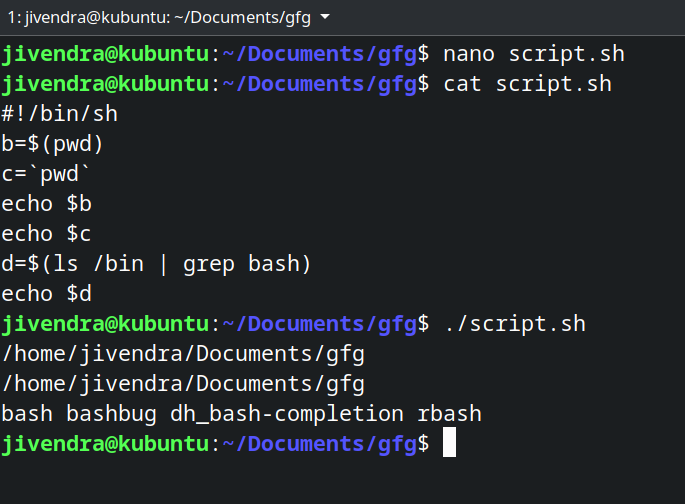This screenshot has width=685, height=504.
Task: Select the jivendra@kubuntu session tab title
Action: tap(159, 17)
